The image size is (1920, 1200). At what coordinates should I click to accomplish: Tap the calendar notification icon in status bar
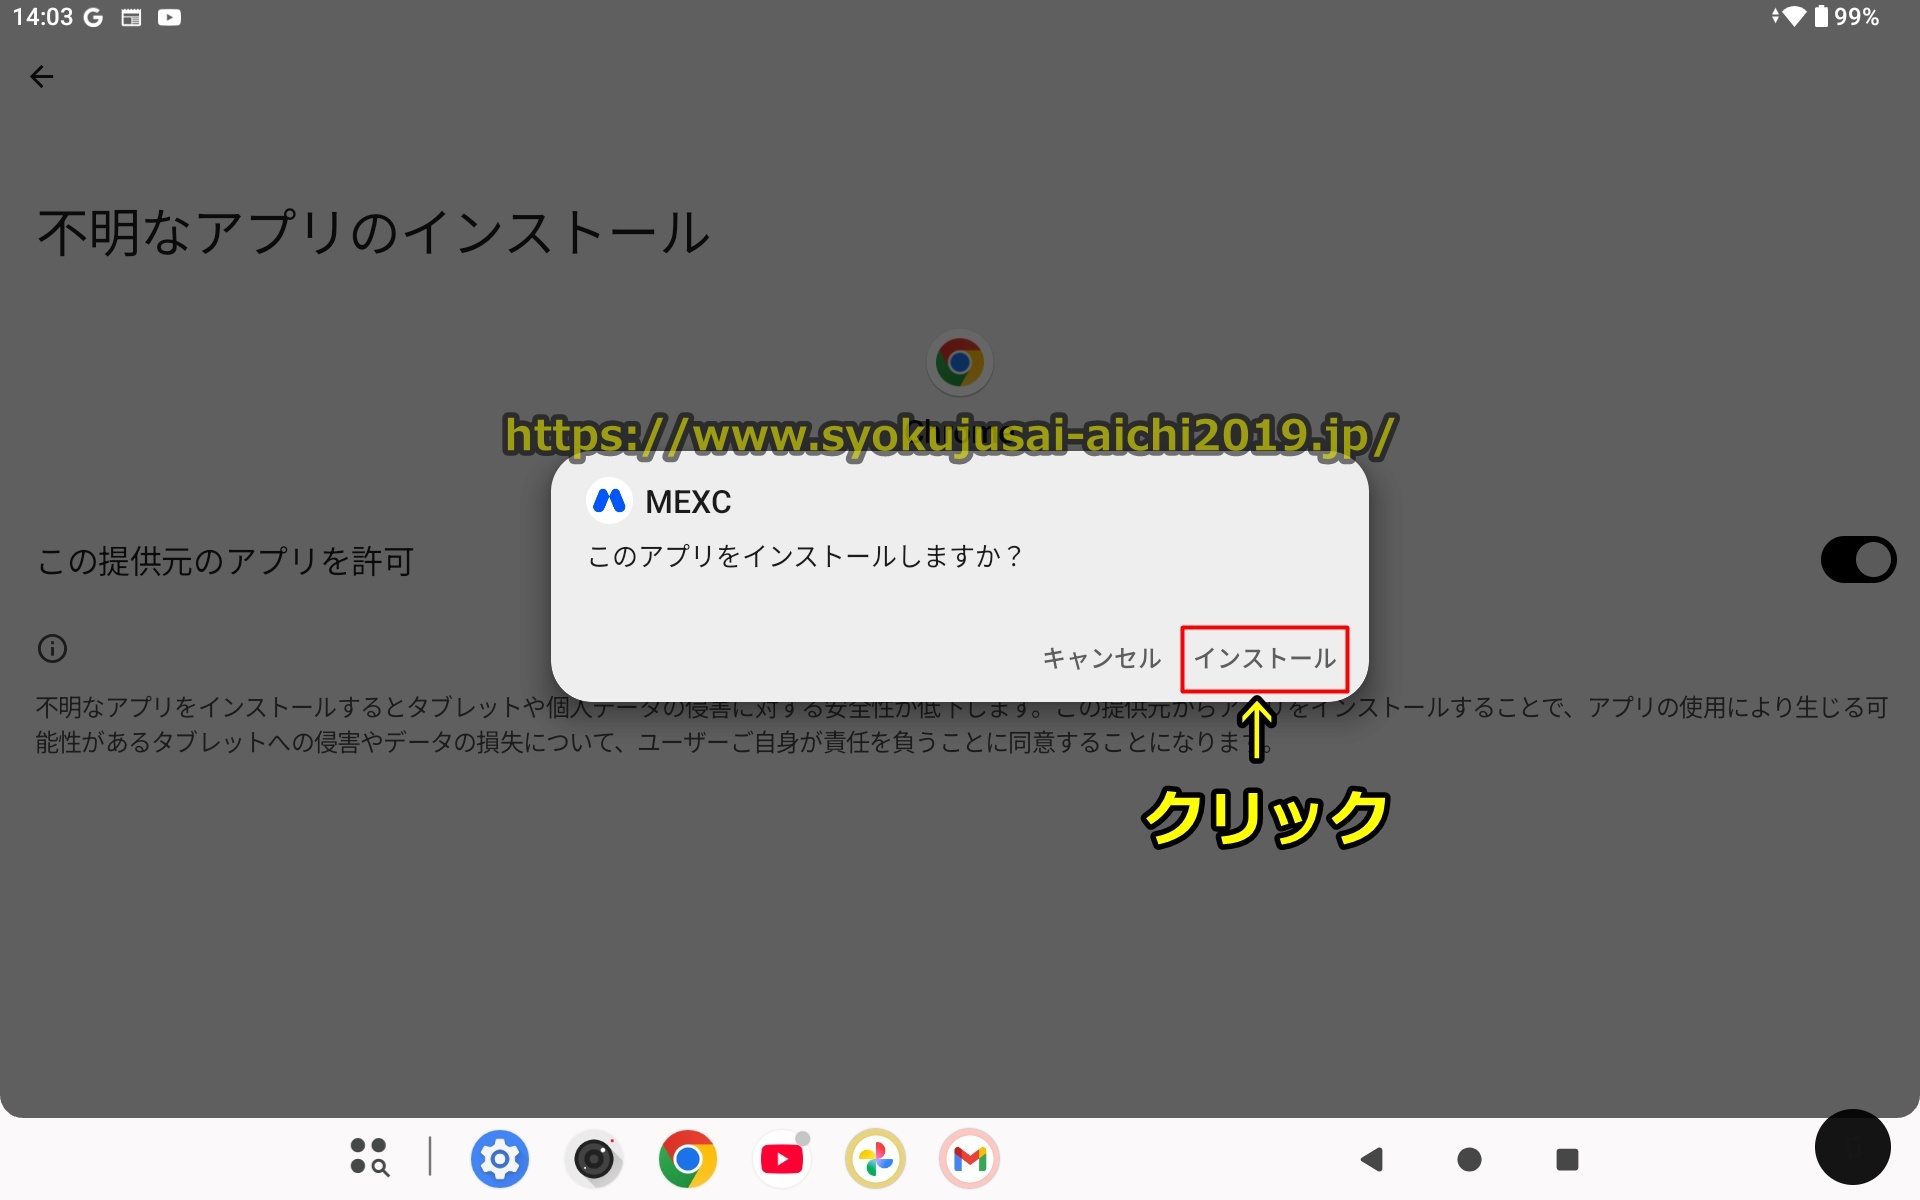(131, 17)
